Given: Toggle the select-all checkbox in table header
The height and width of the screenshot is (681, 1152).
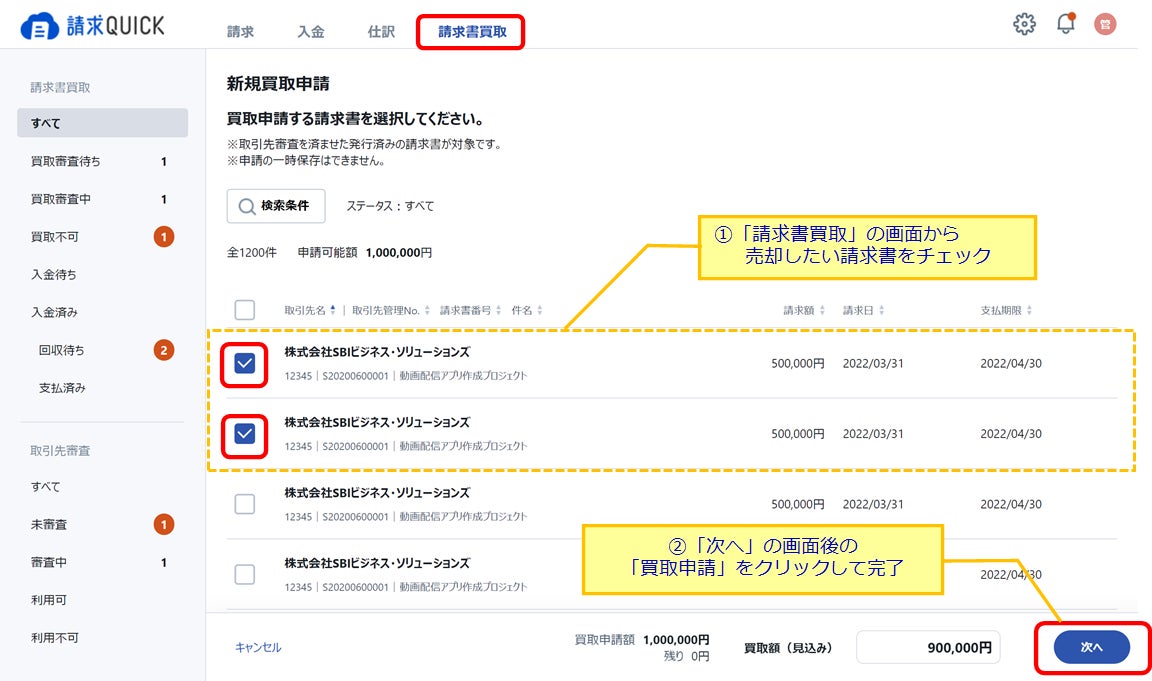Looking at the screenshot, I should [245, 310].
